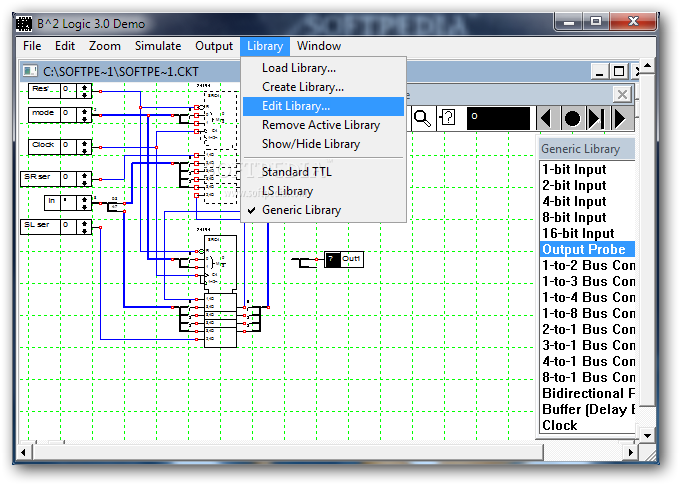The height and width of the screenshot is (485, 680).
Task: Close the open Library menu
Action: pos(265,46)
